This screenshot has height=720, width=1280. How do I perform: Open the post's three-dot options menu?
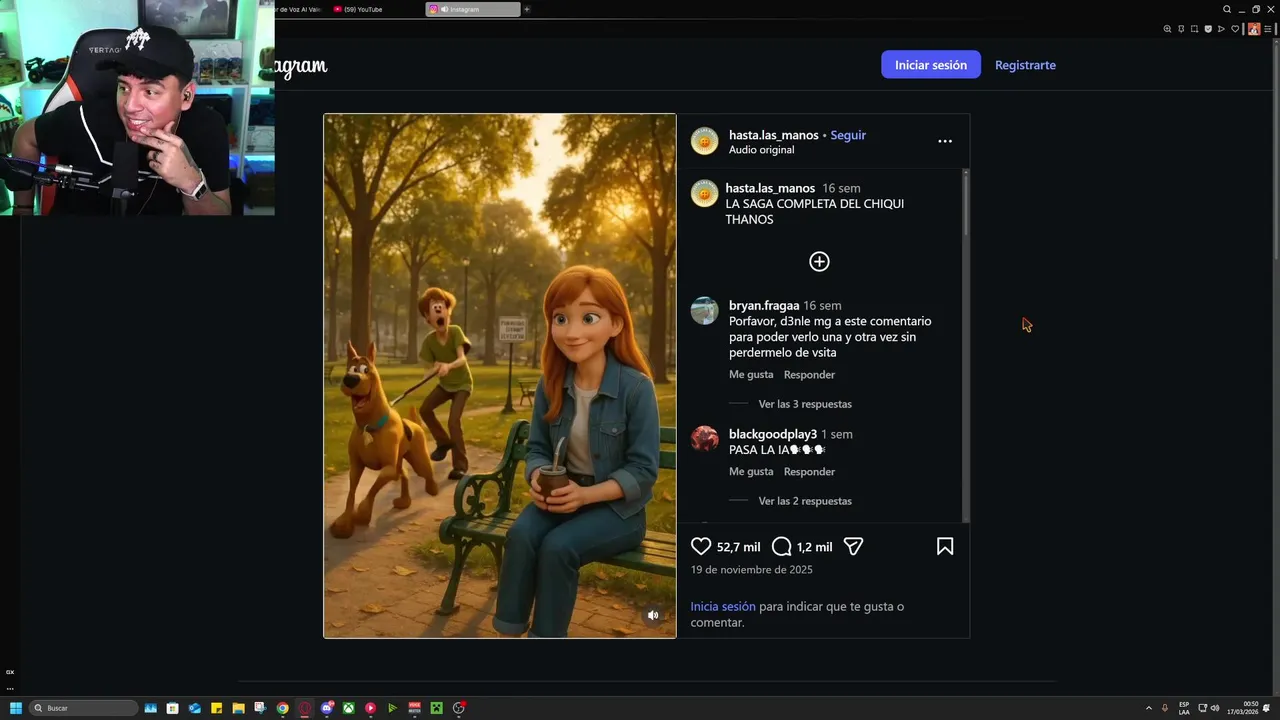(x=945, y=141)
